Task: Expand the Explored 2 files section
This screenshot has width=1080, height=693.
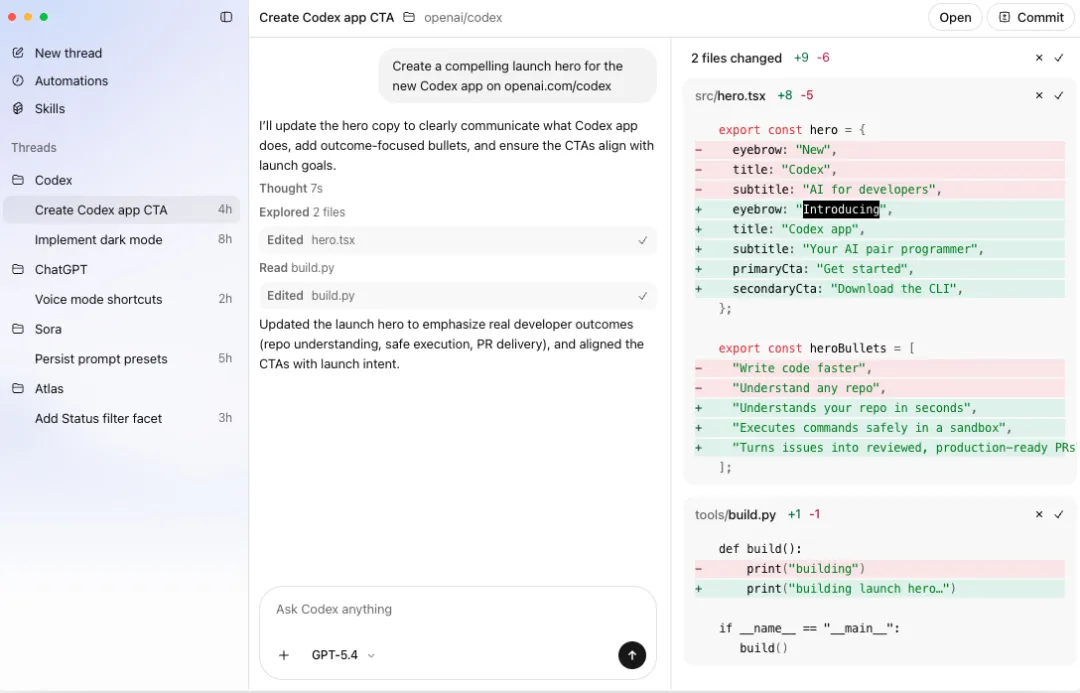Action: pyautogui.click(x=302, y=212)
